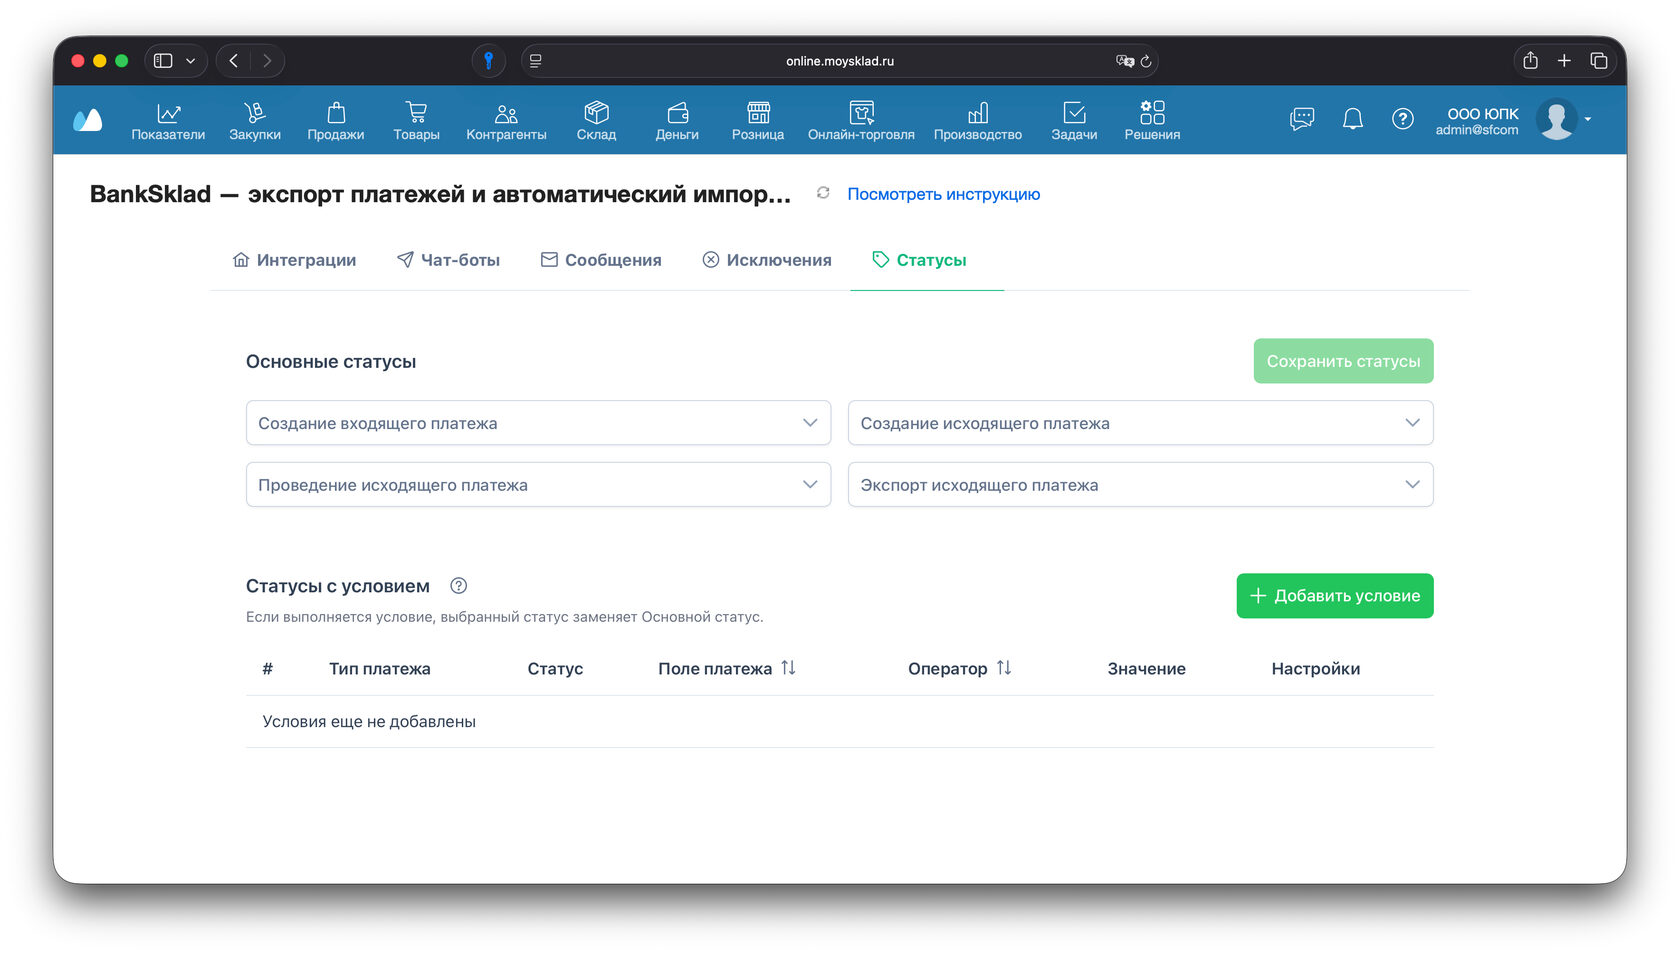Switch to the Исключения tab
Viewport: 1680px width, 954px height.
tap(767, 260)
